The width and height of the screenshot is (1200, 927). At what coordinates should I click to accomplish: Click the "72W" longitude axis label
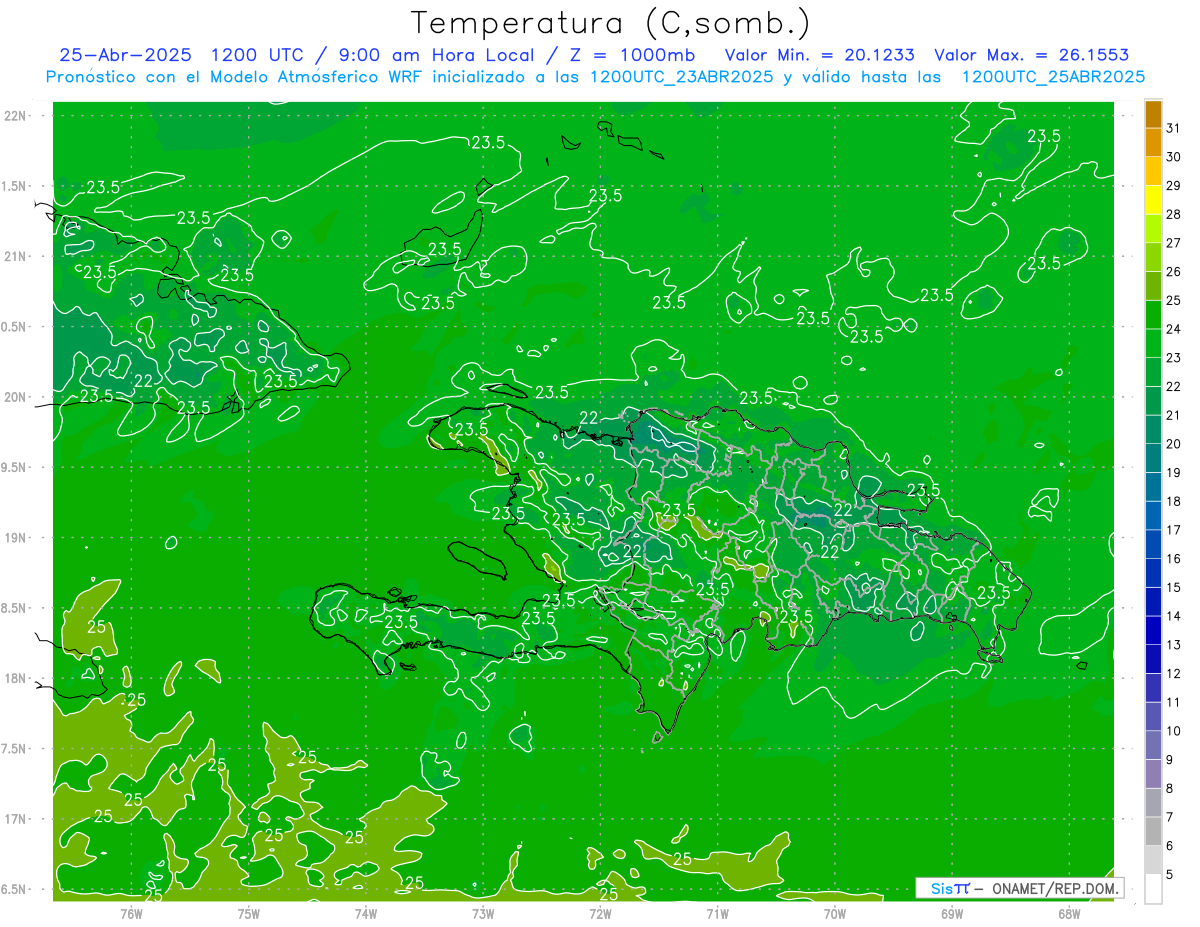click(x=600, y=913)
